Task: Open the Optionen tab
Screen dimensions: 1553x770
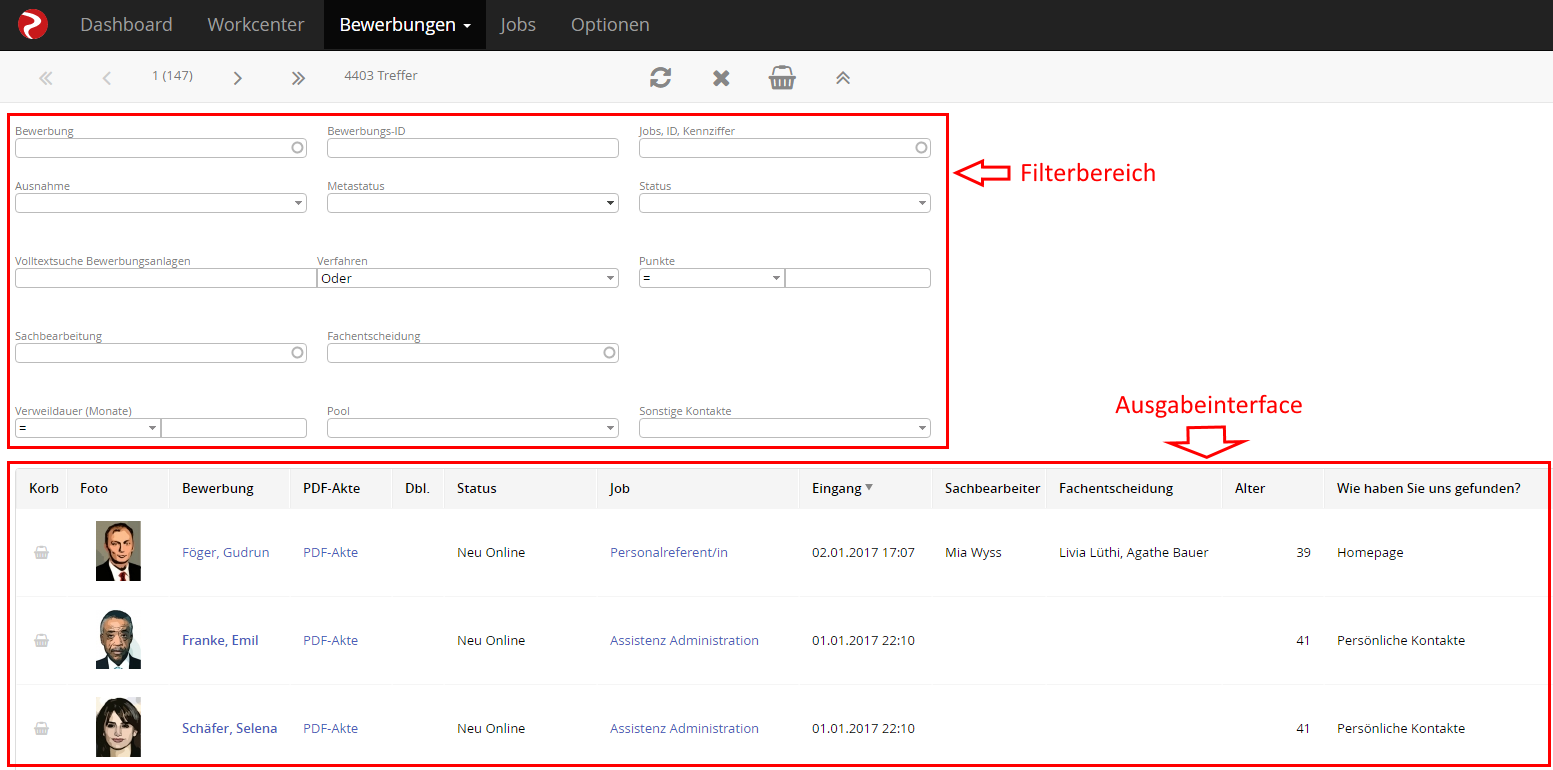Action: coord(610,25)
